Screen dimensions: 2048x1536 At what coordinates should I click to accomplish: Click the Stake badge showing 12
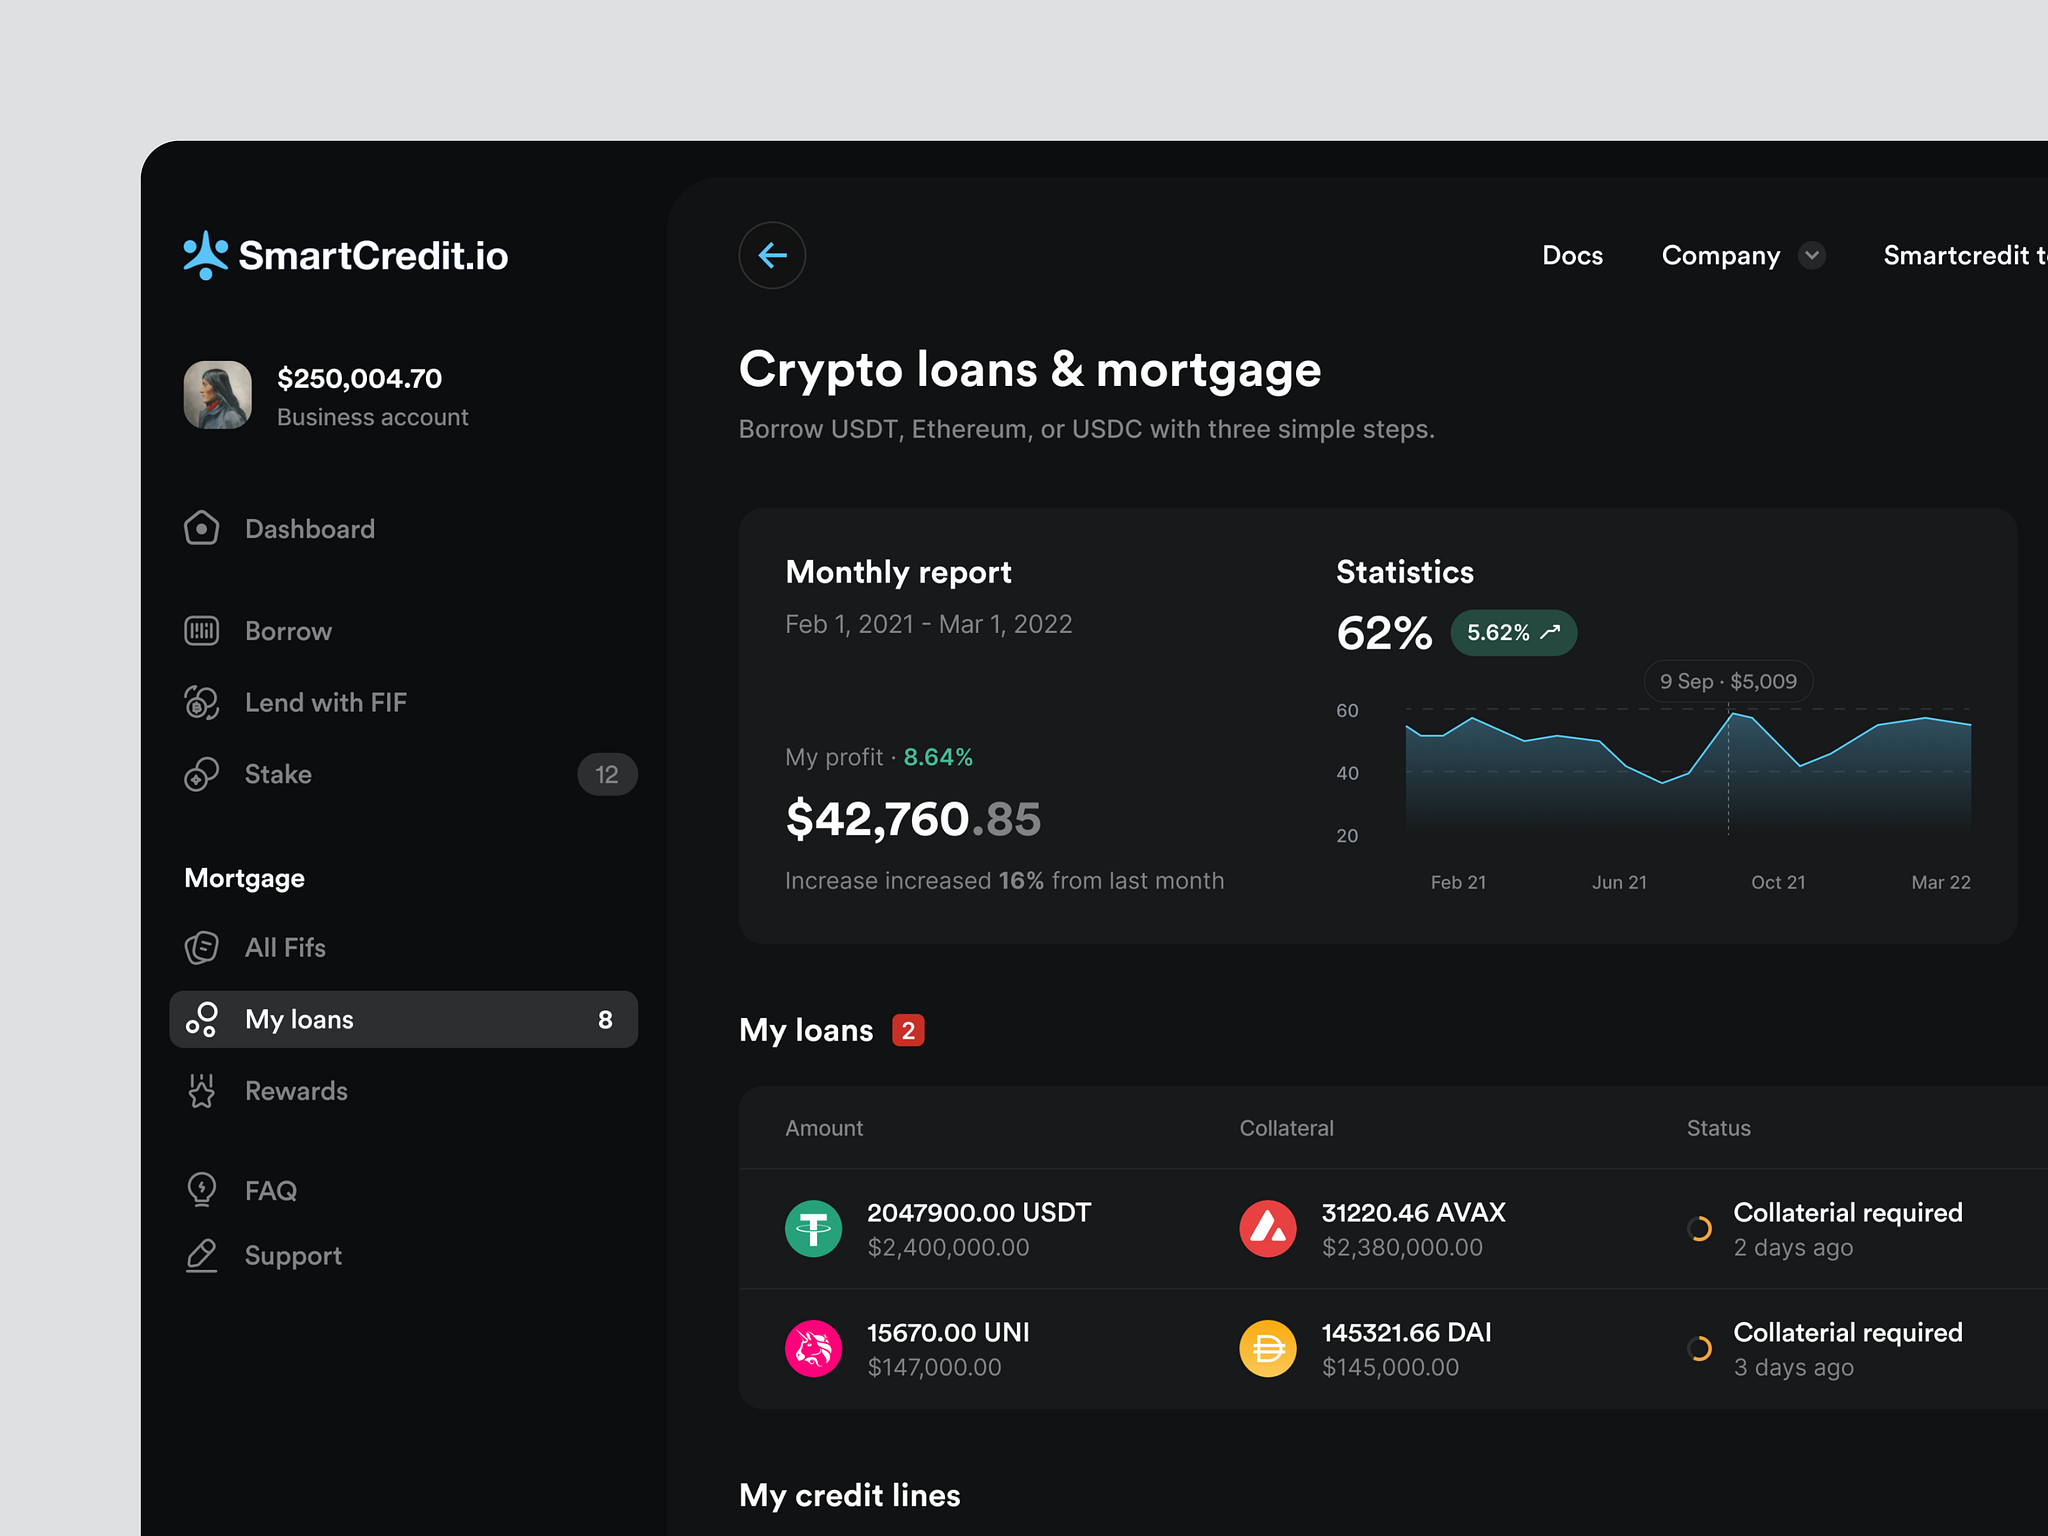click(607, 774)
